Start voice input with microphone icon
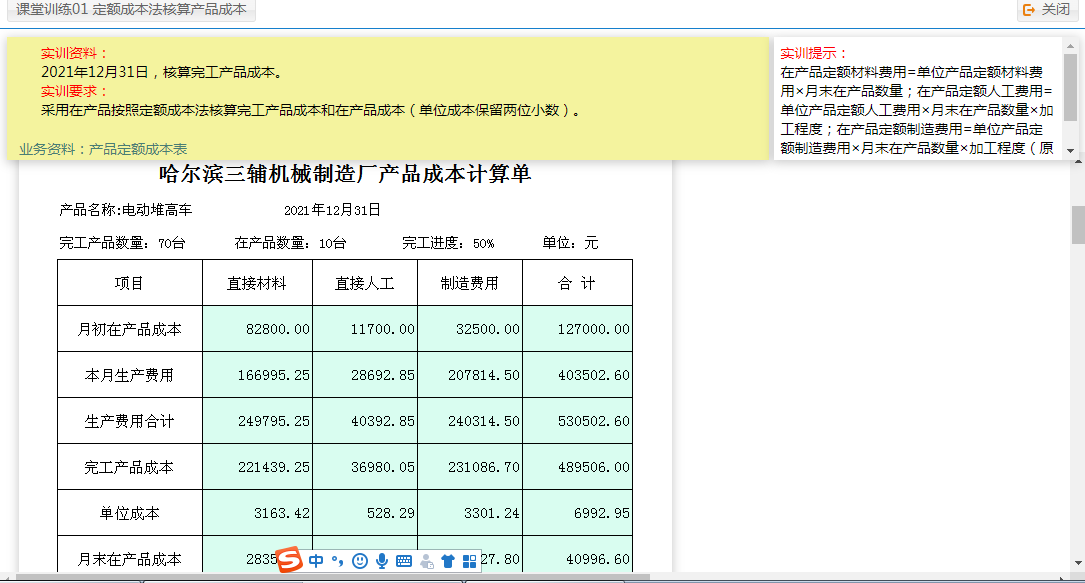1085x583 pixels. pyautogui.click(x=382, y=561)
